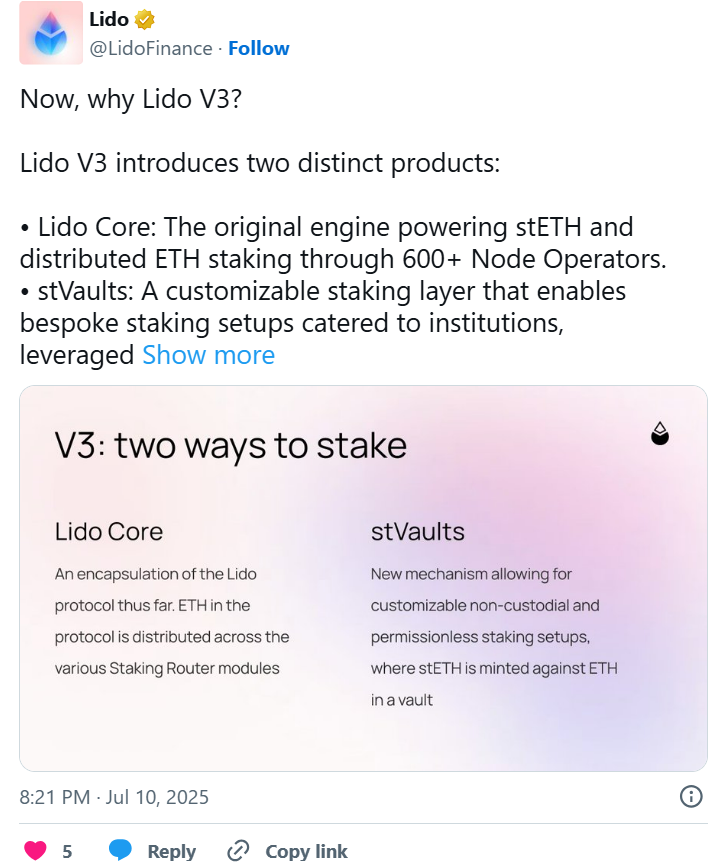Open the Jul 10, 2025 timestamp link
Screen dimensions: 727x865
115,797
